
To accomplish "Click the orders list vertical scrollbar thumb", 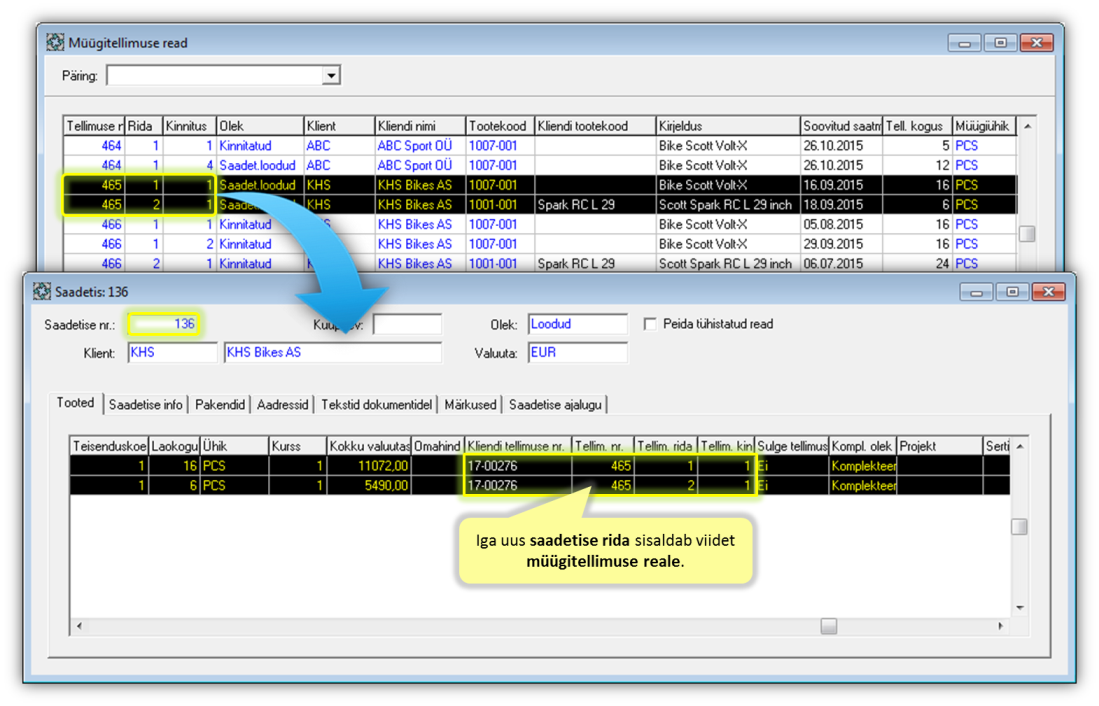I will [1027, 233].
